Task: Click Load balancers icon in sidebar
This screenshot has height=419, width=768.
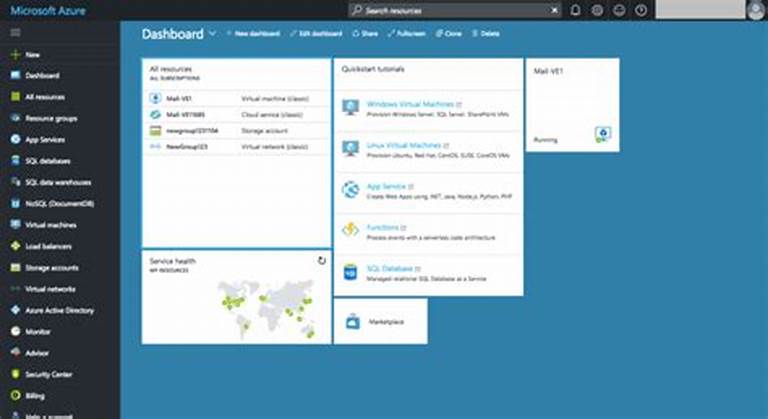Action: tap(15, 246)
